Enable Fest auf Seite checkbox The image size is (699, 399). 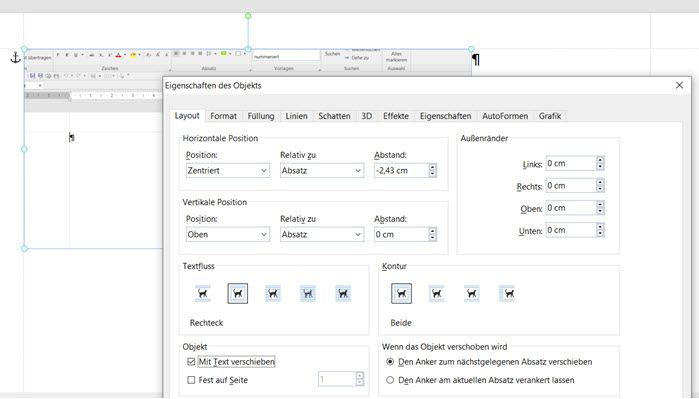(191, 380)
